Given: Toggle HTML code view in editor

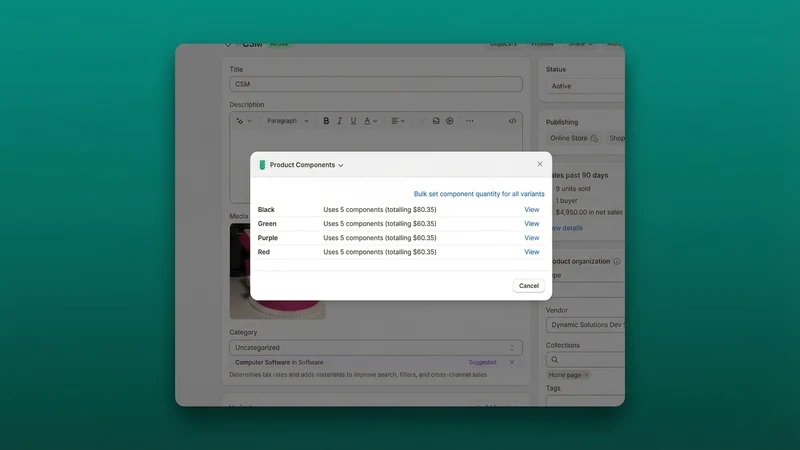Looking at the screenshot, I should (512, 121).
